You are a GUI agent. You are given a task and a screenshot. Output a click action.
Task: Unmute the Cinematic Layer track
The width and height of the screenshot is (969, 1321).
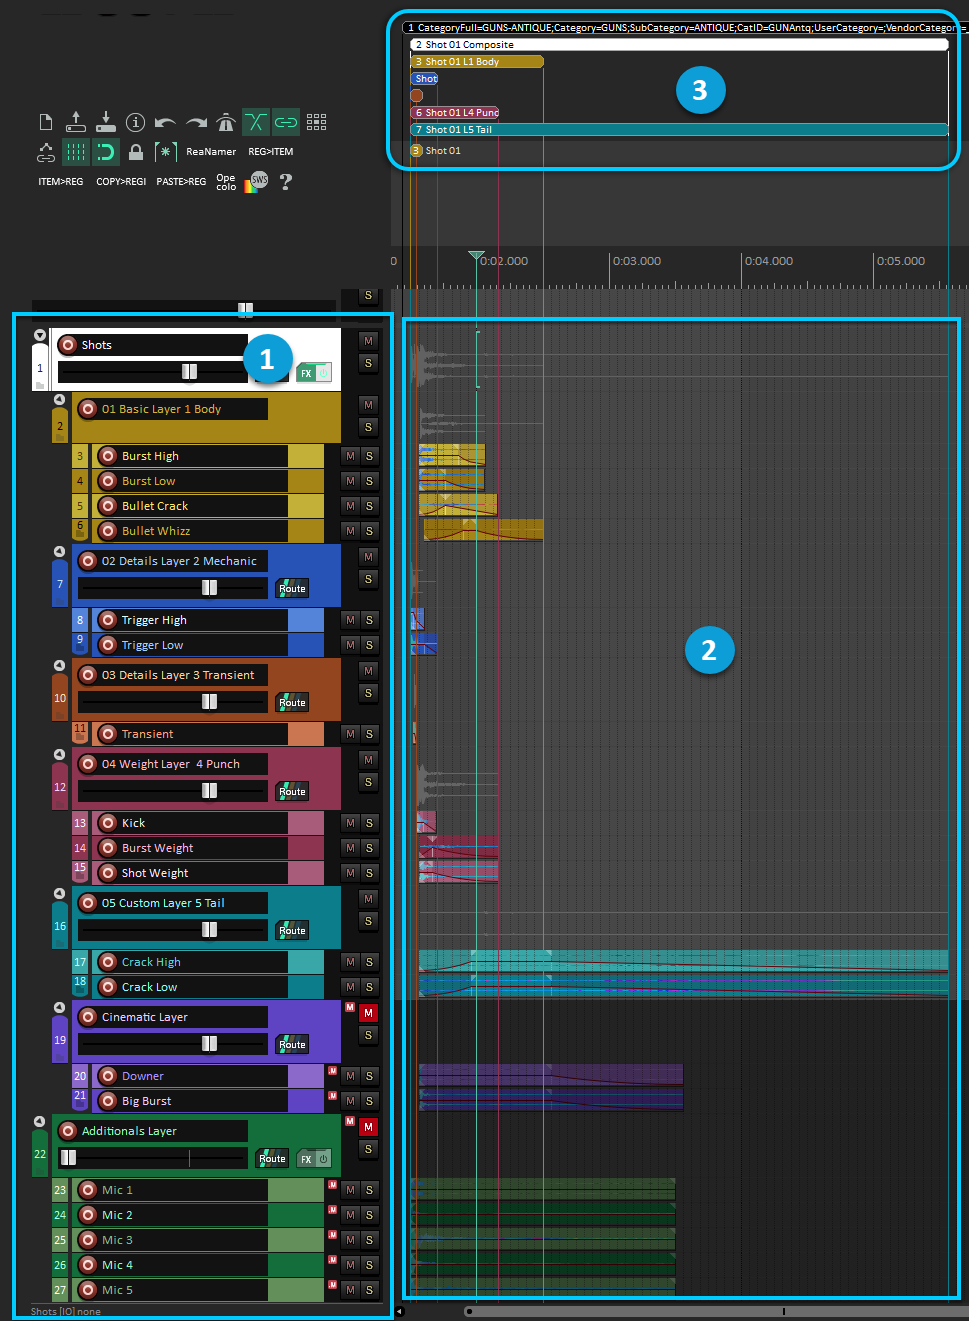(369, 1013)
